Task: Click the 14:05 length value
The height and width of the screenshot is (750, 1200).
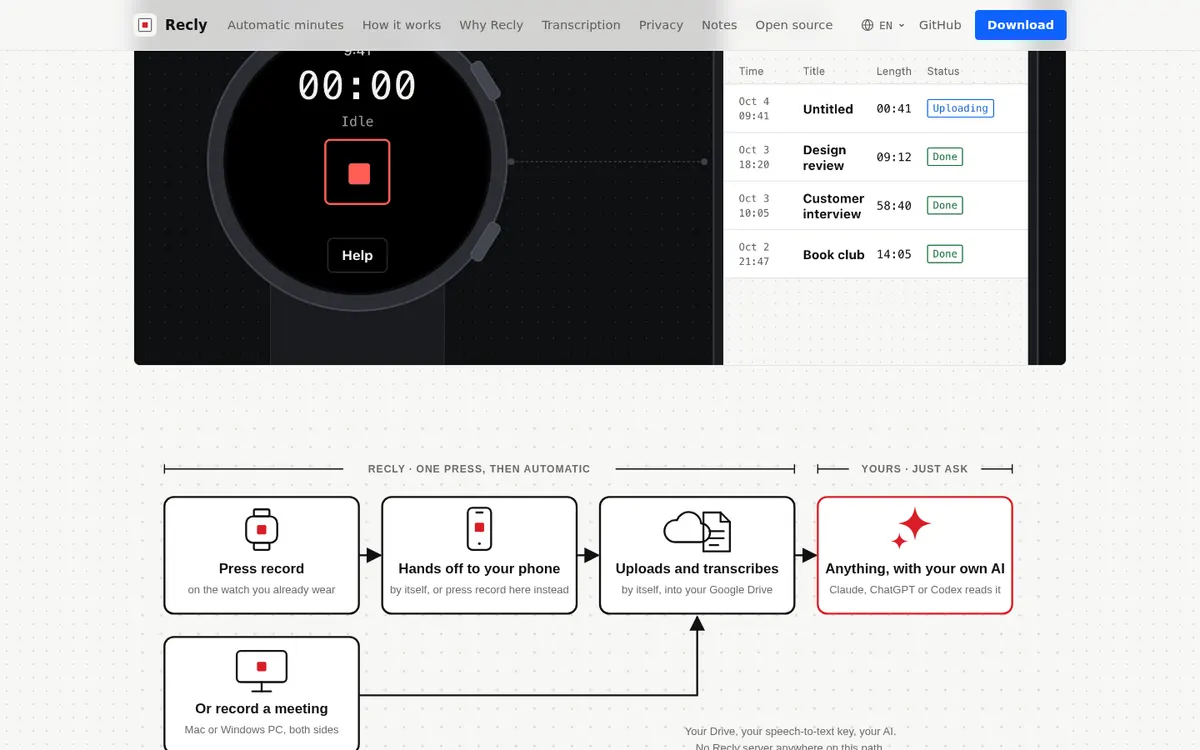Action: coord(894,255)
